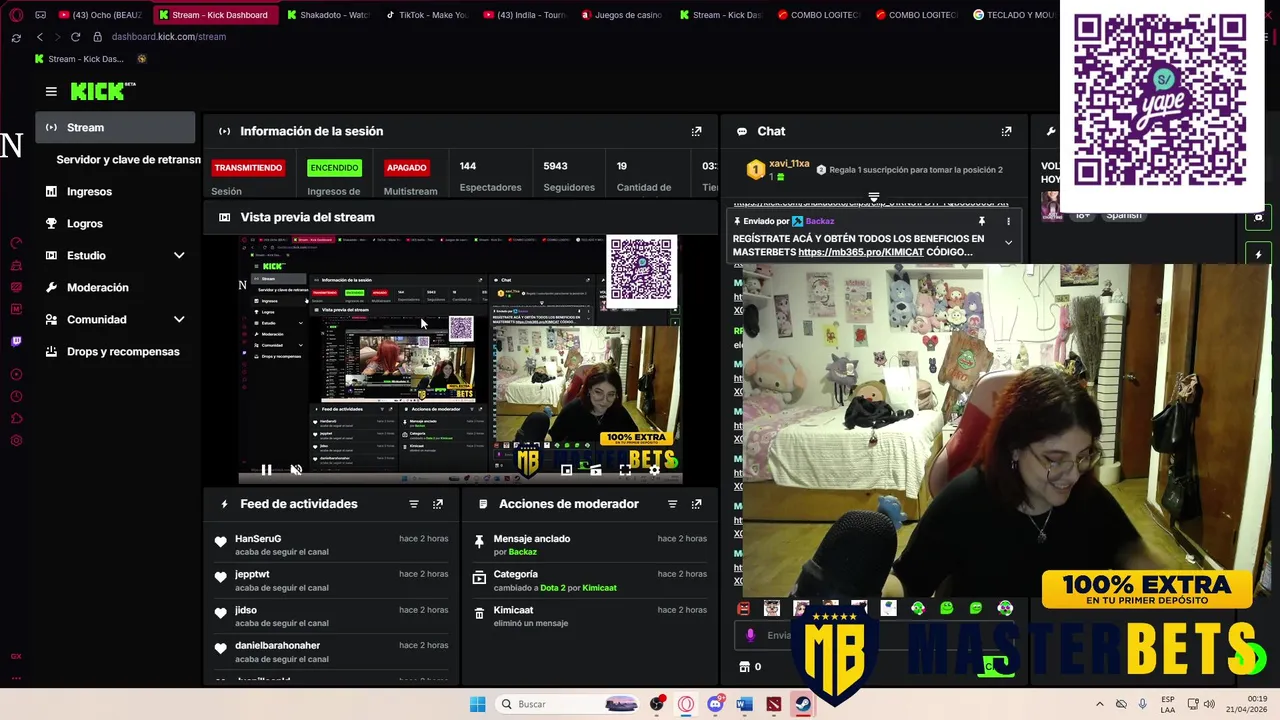1280x720 pixels.
Task: Open jepptwt in activity feed
Action: click(x=252, y=575)
